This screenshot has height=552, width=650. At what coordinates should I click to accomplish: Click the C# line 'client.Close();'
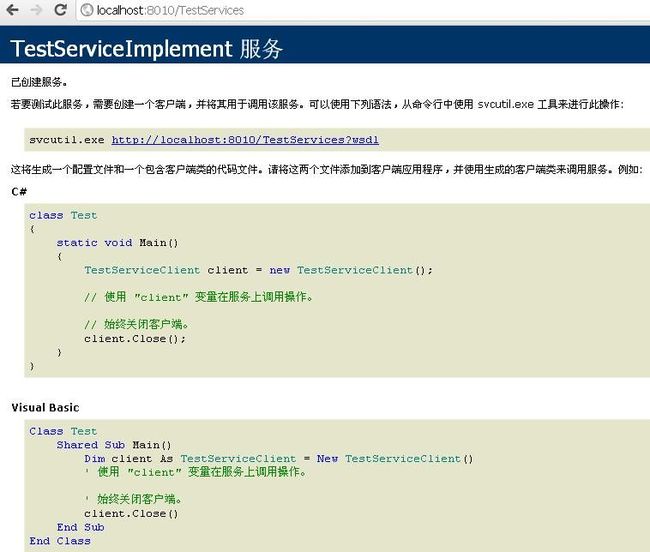point(135,339)
